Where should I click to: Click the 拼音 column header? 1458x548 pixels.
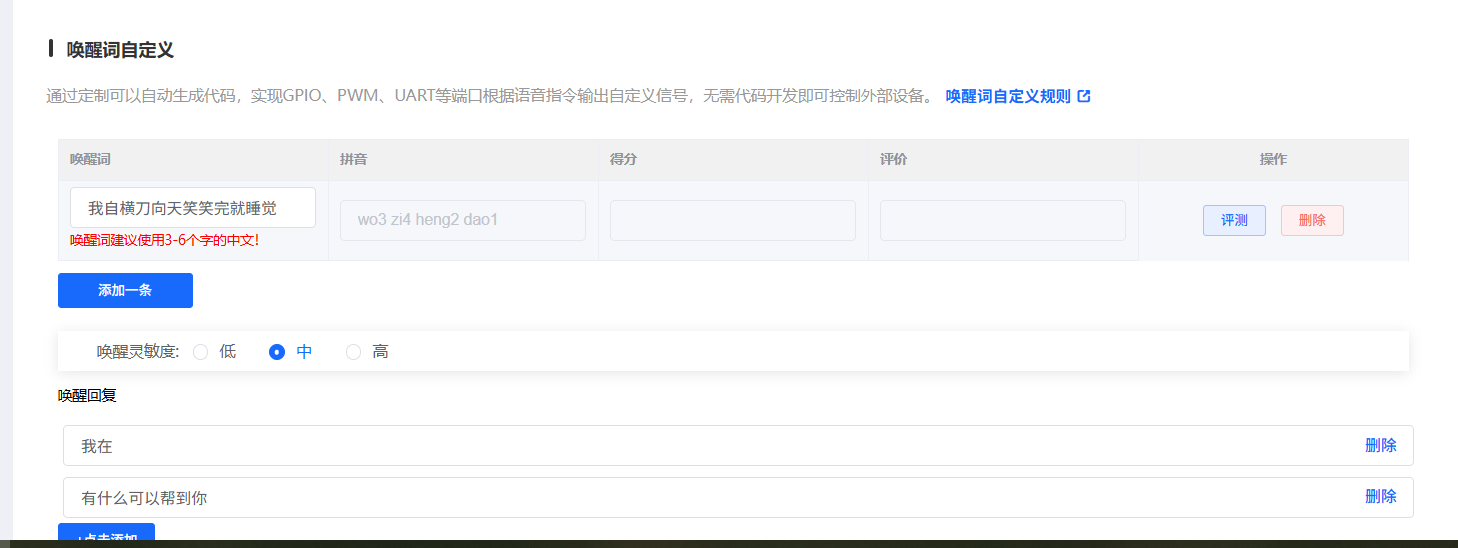point(353,160)
